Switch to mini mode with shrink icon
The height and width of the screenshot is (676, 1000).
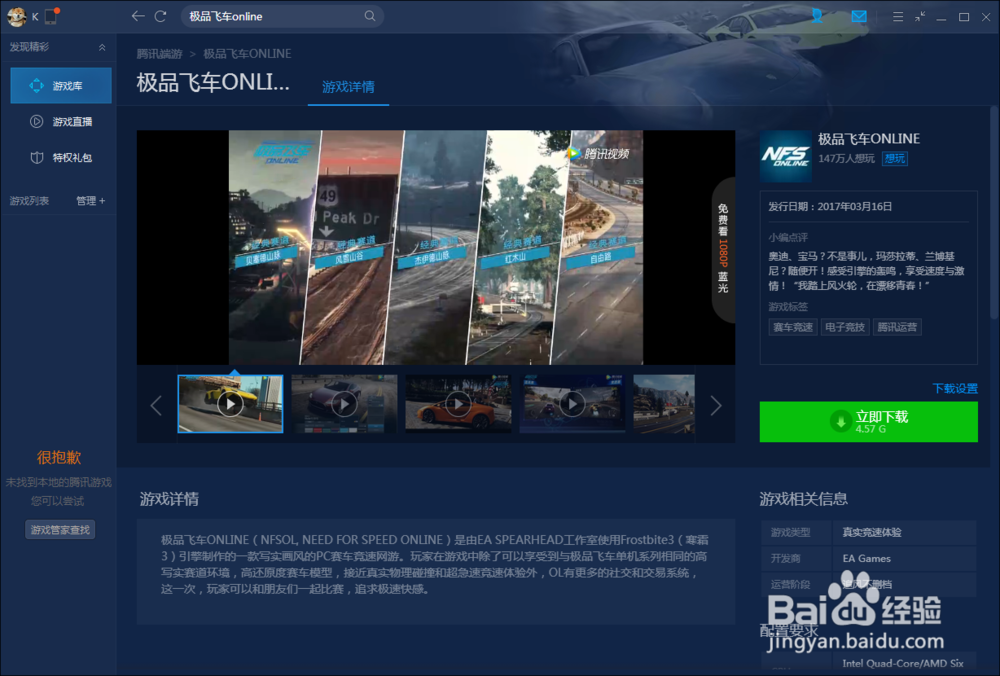[920, 17]
